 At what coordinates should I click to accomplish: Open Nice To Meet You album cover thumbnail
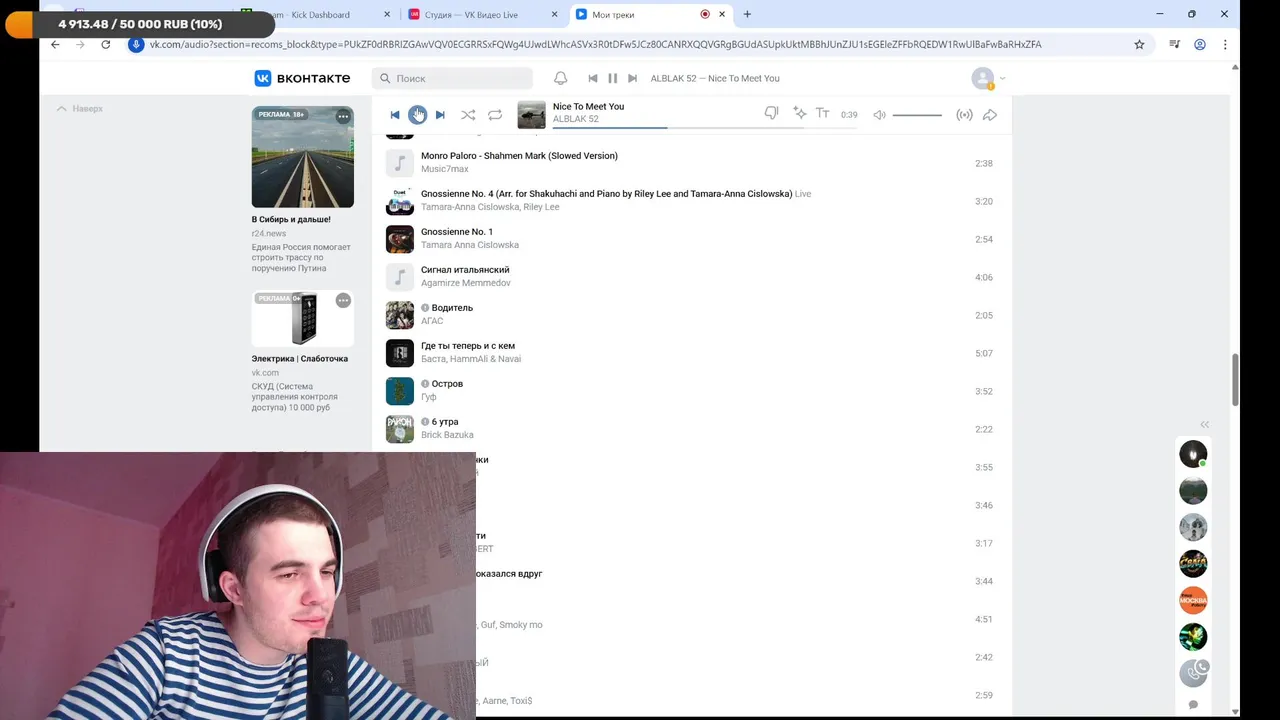[x=531, y=115]
